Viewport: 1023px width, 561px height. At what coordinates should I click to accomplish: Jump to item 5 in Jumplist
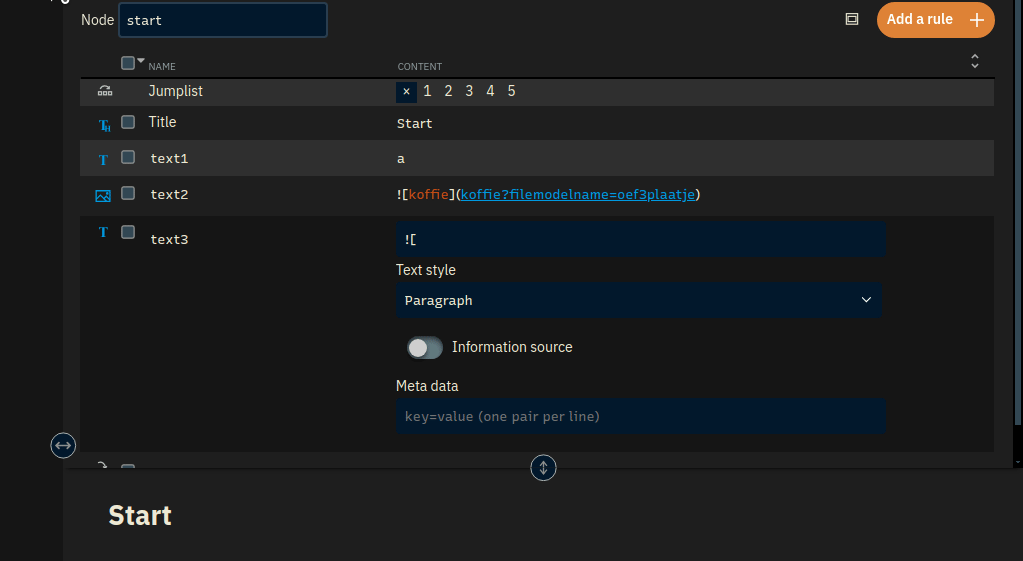pos(512,91)
